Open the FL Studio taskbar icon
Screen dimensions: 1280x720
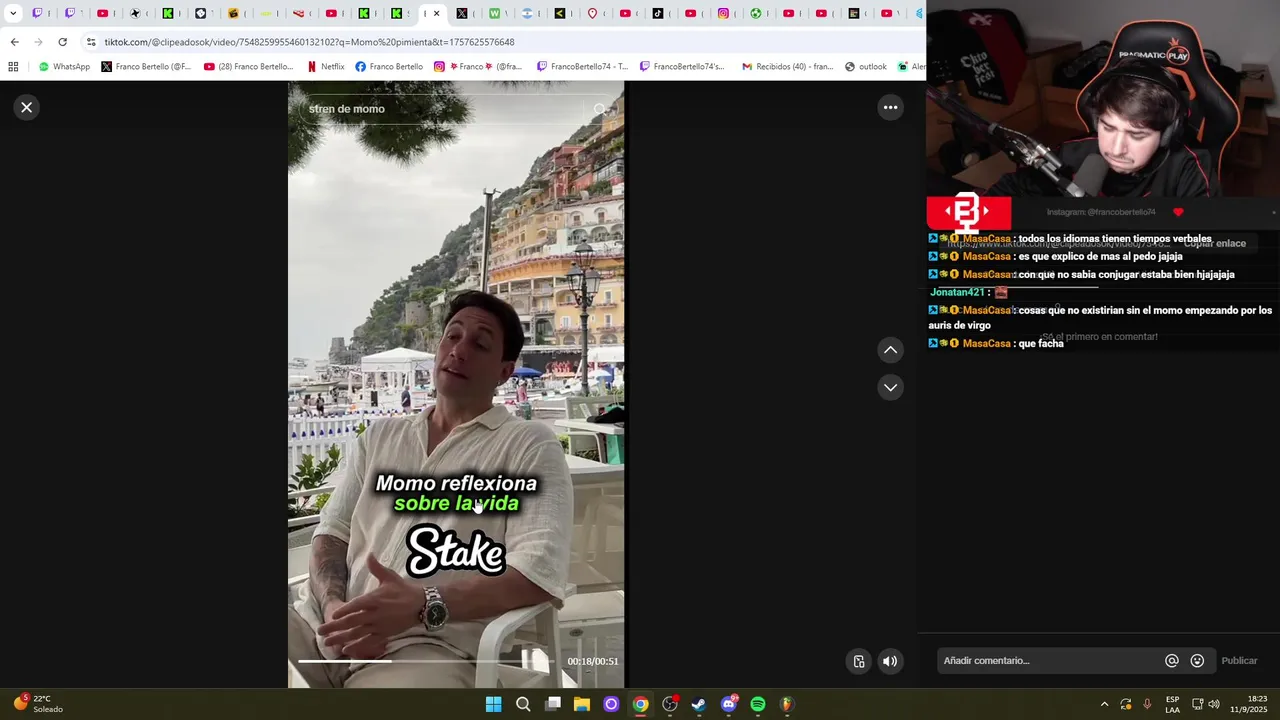click(787, 704)
